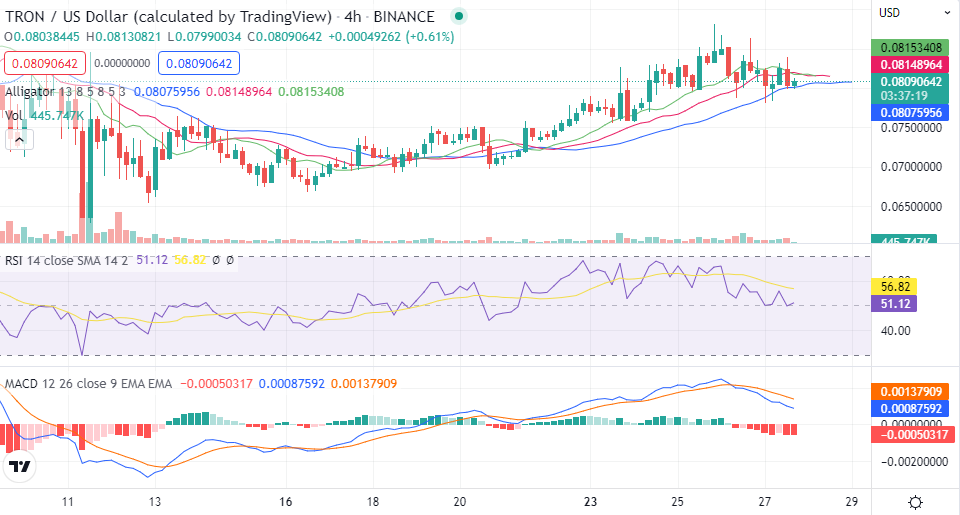This screenshot has height=515, width=960.
Task: Click the purple RSI value tag 51.12
Action: click(894, 304)
